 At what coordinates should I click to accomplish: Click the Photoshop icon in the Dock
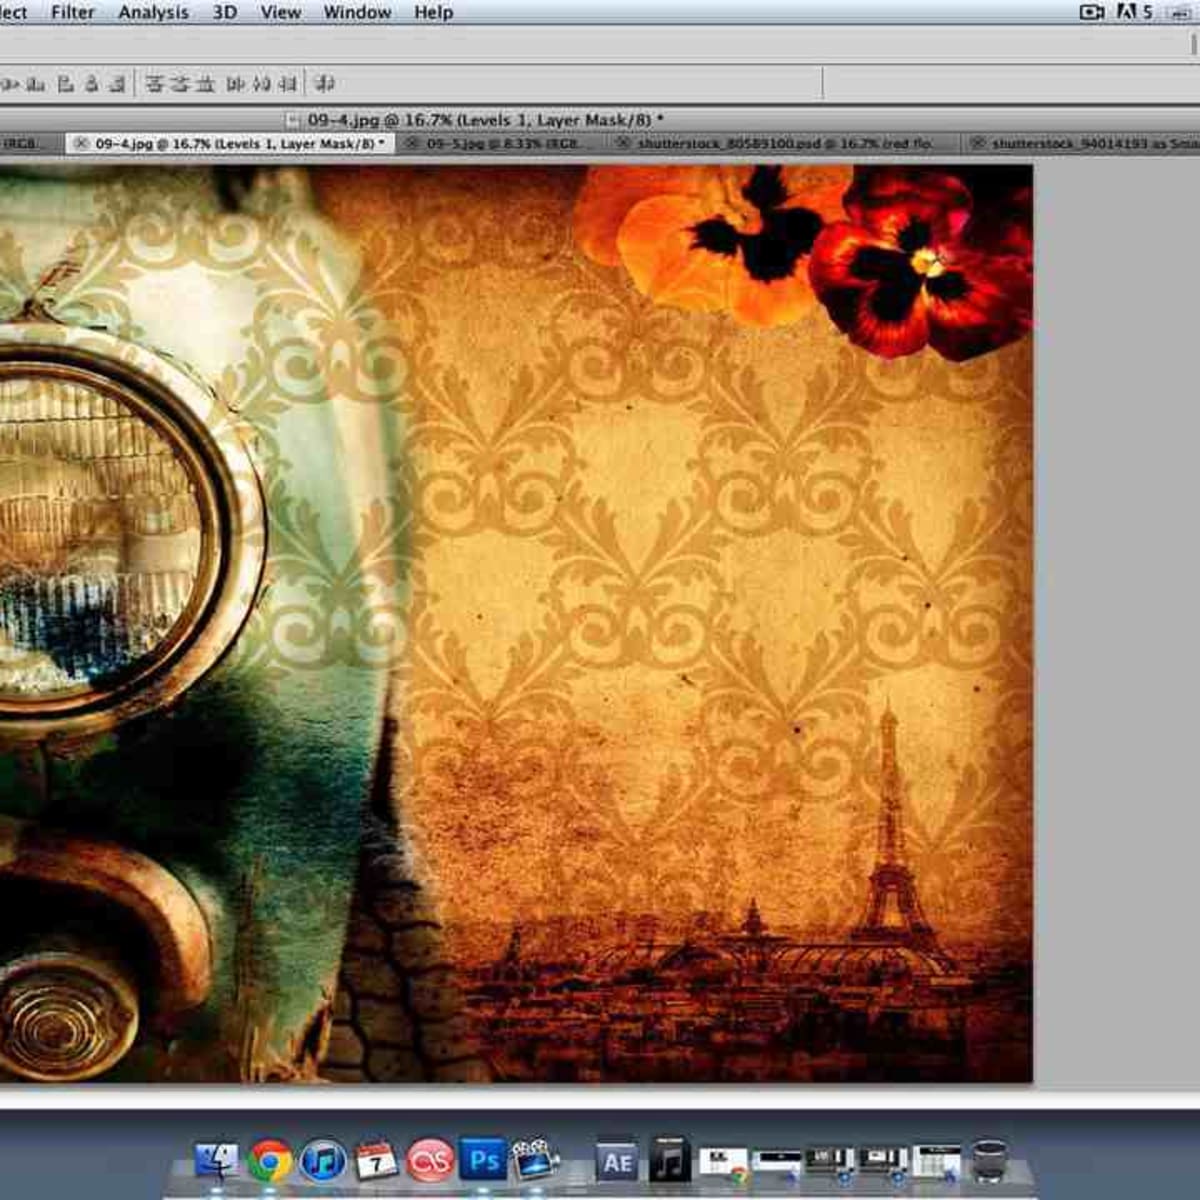tap(484, 1160)
